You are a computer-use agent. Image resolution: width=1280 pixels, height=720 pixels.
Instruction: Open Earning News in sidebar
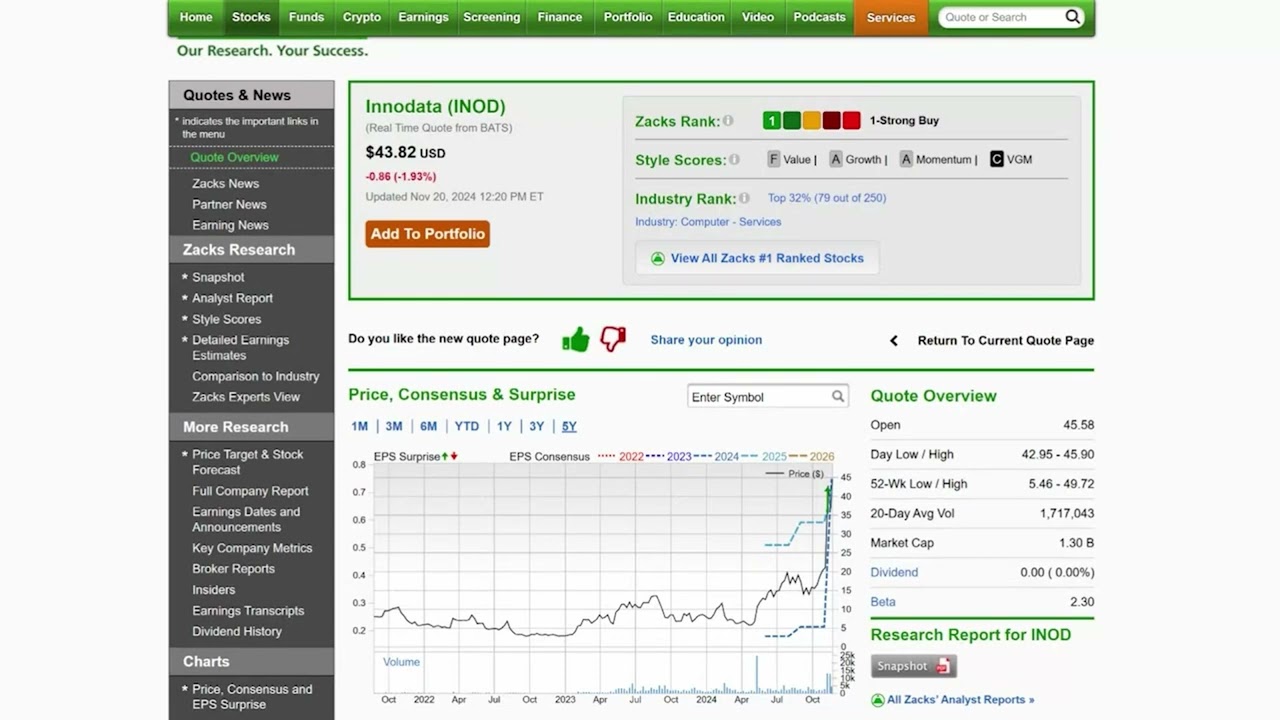(231, 226)
